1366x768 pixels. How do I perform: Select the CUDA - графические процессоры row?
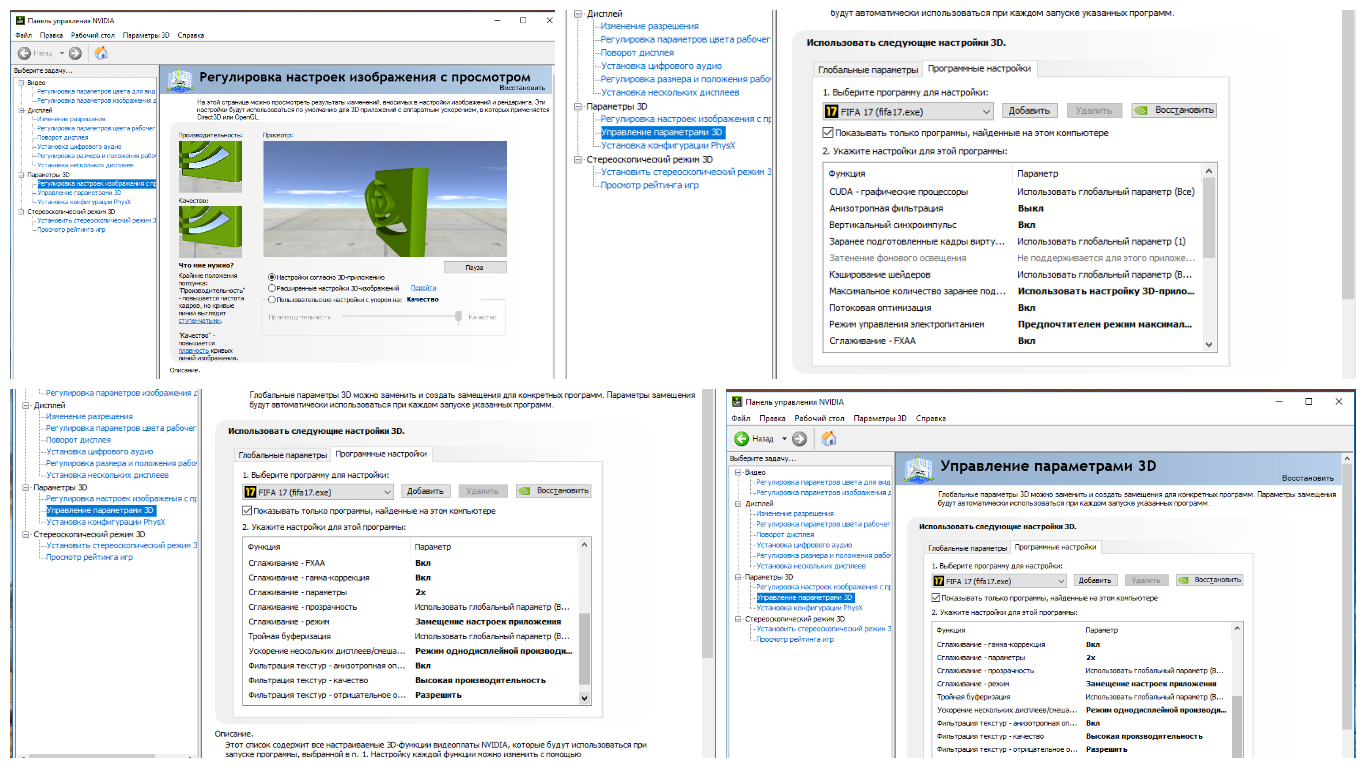[1011, 192]
